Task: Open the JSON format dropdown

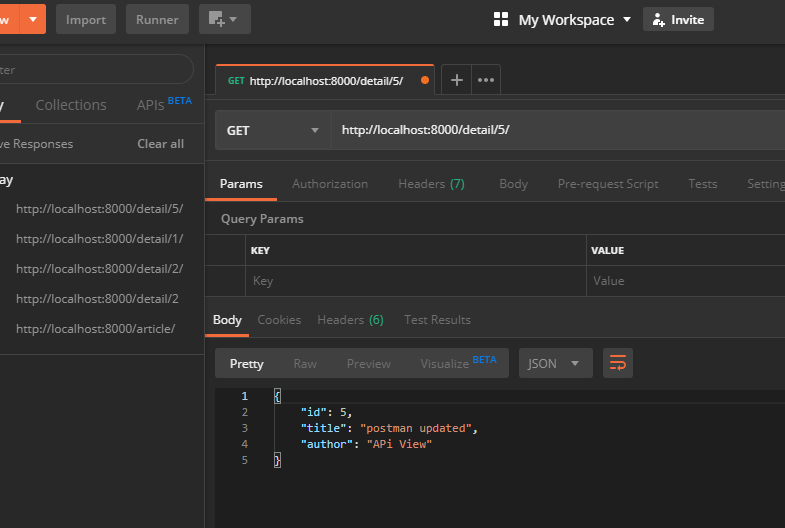Action: [x=555, y=363]
